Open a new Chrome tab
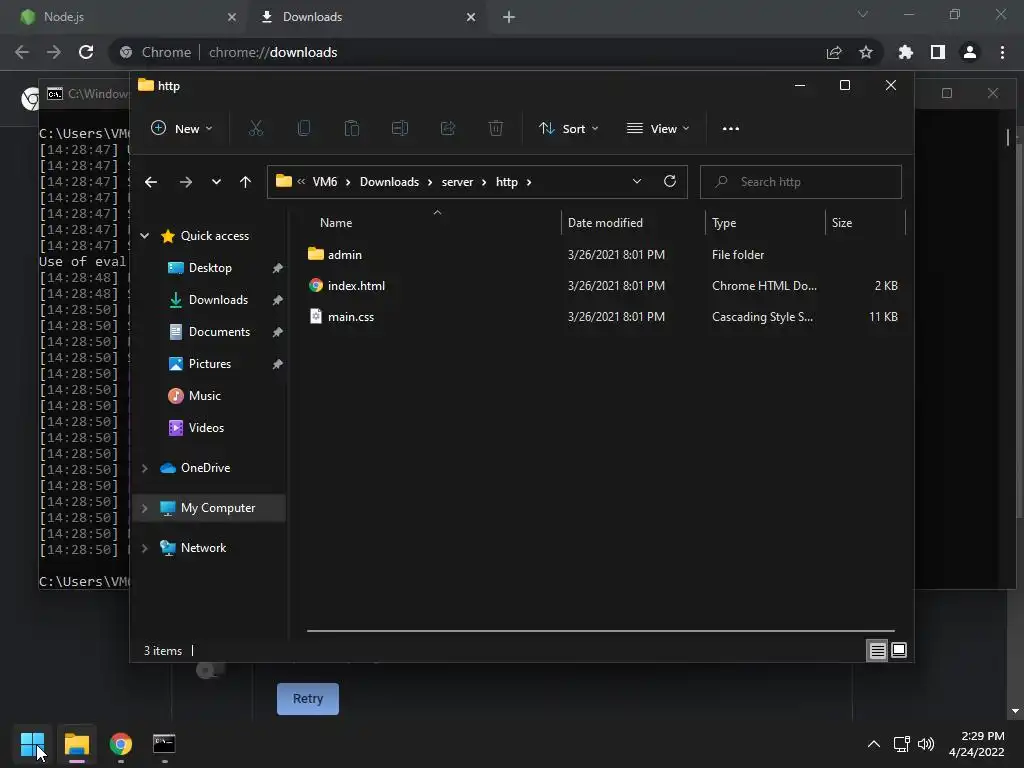The width and height of the screenshot is (1024, 768). [509, 17]
